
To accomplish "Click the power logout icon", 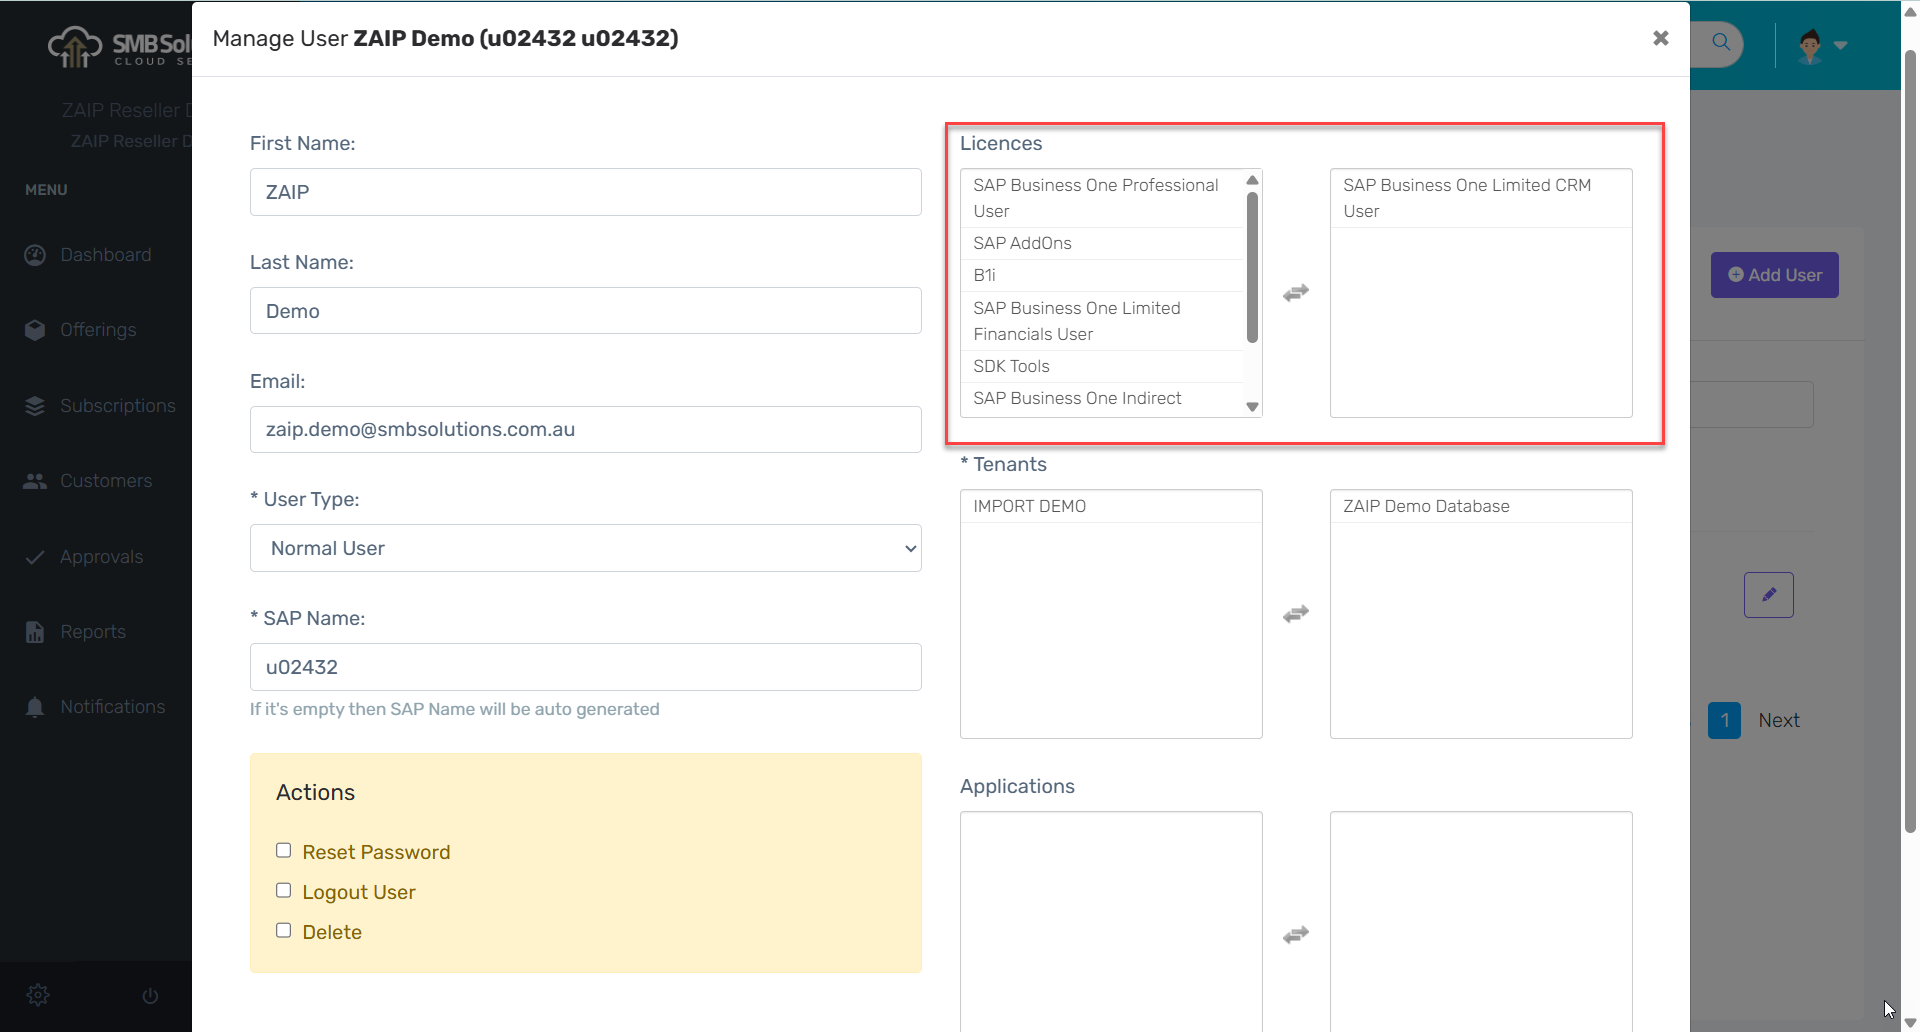I will tap(150, 996).
